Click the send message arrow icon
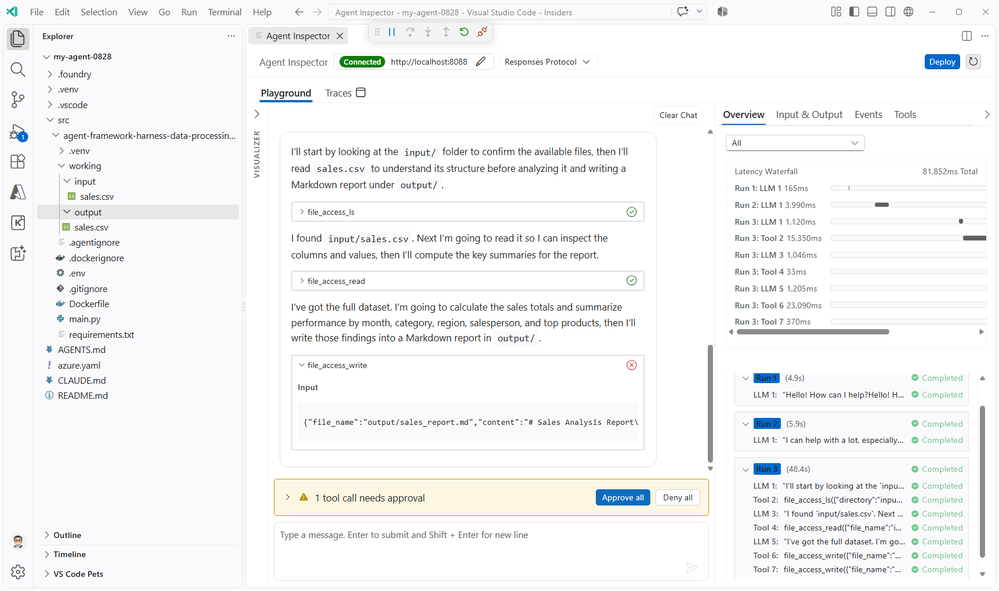Screen dimensions: 999x591 (691, 567)
